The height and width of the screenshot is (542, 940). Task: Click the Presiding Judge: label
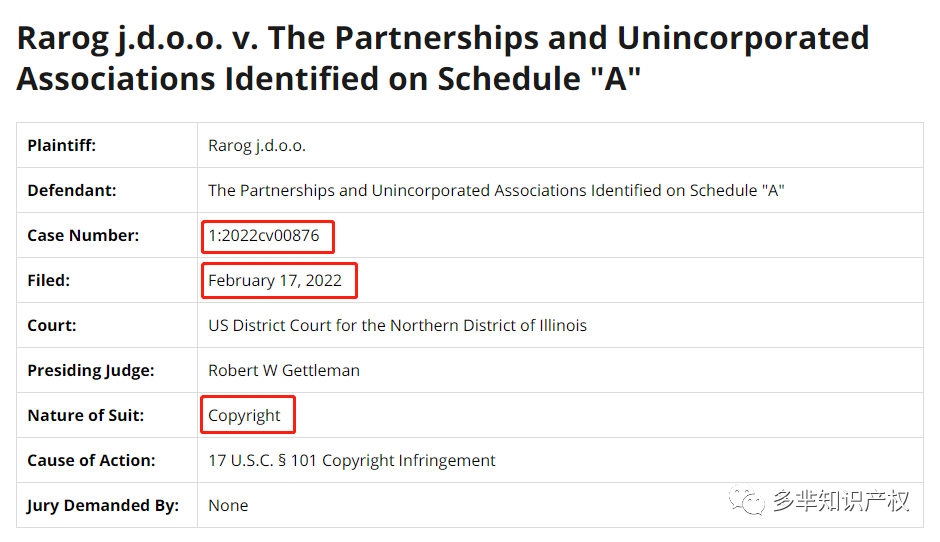pos(91,371)
